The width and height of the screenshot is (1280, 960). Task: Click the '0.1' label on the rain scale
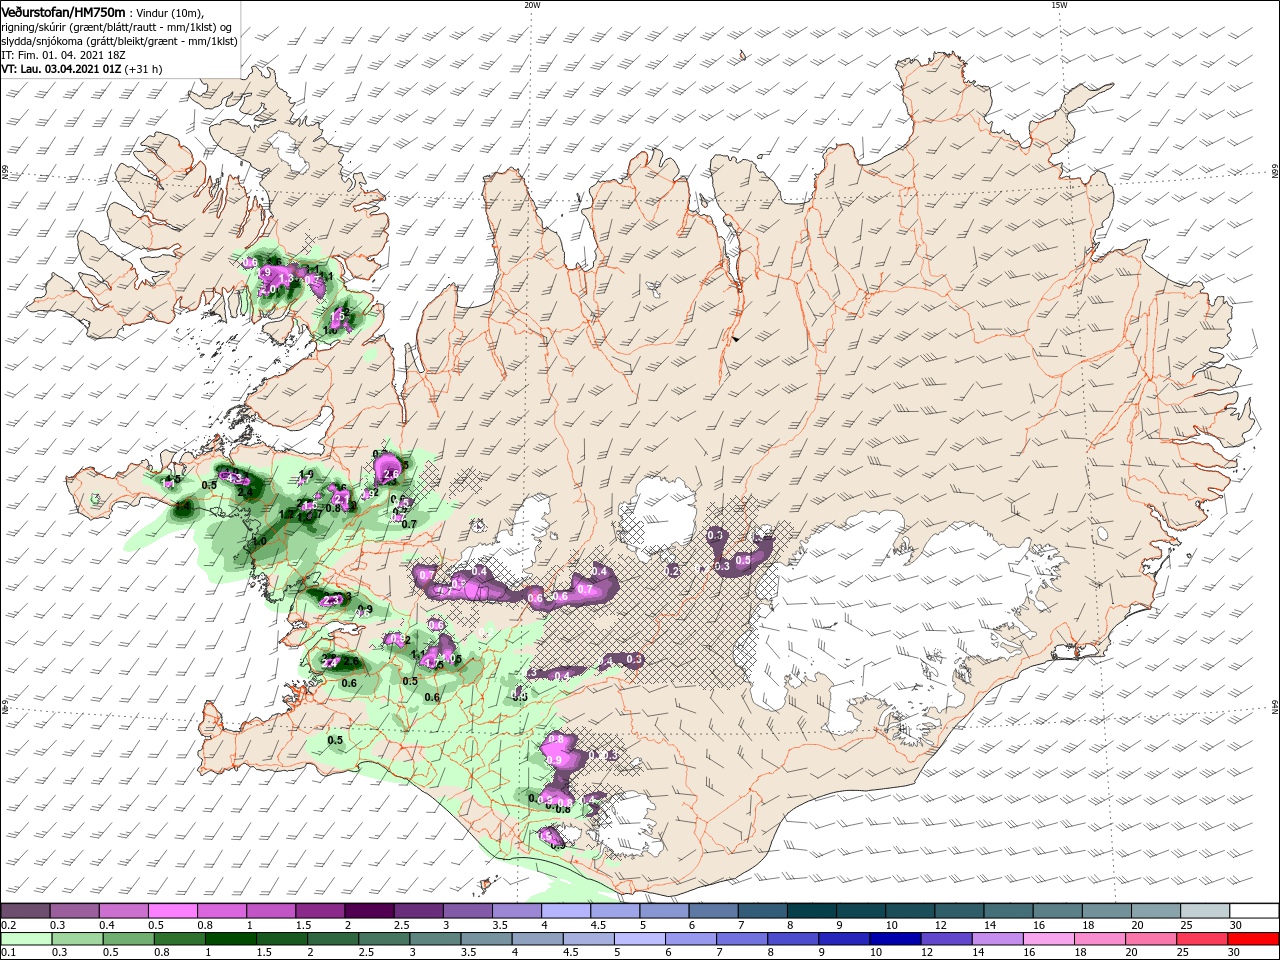(7, 954)
